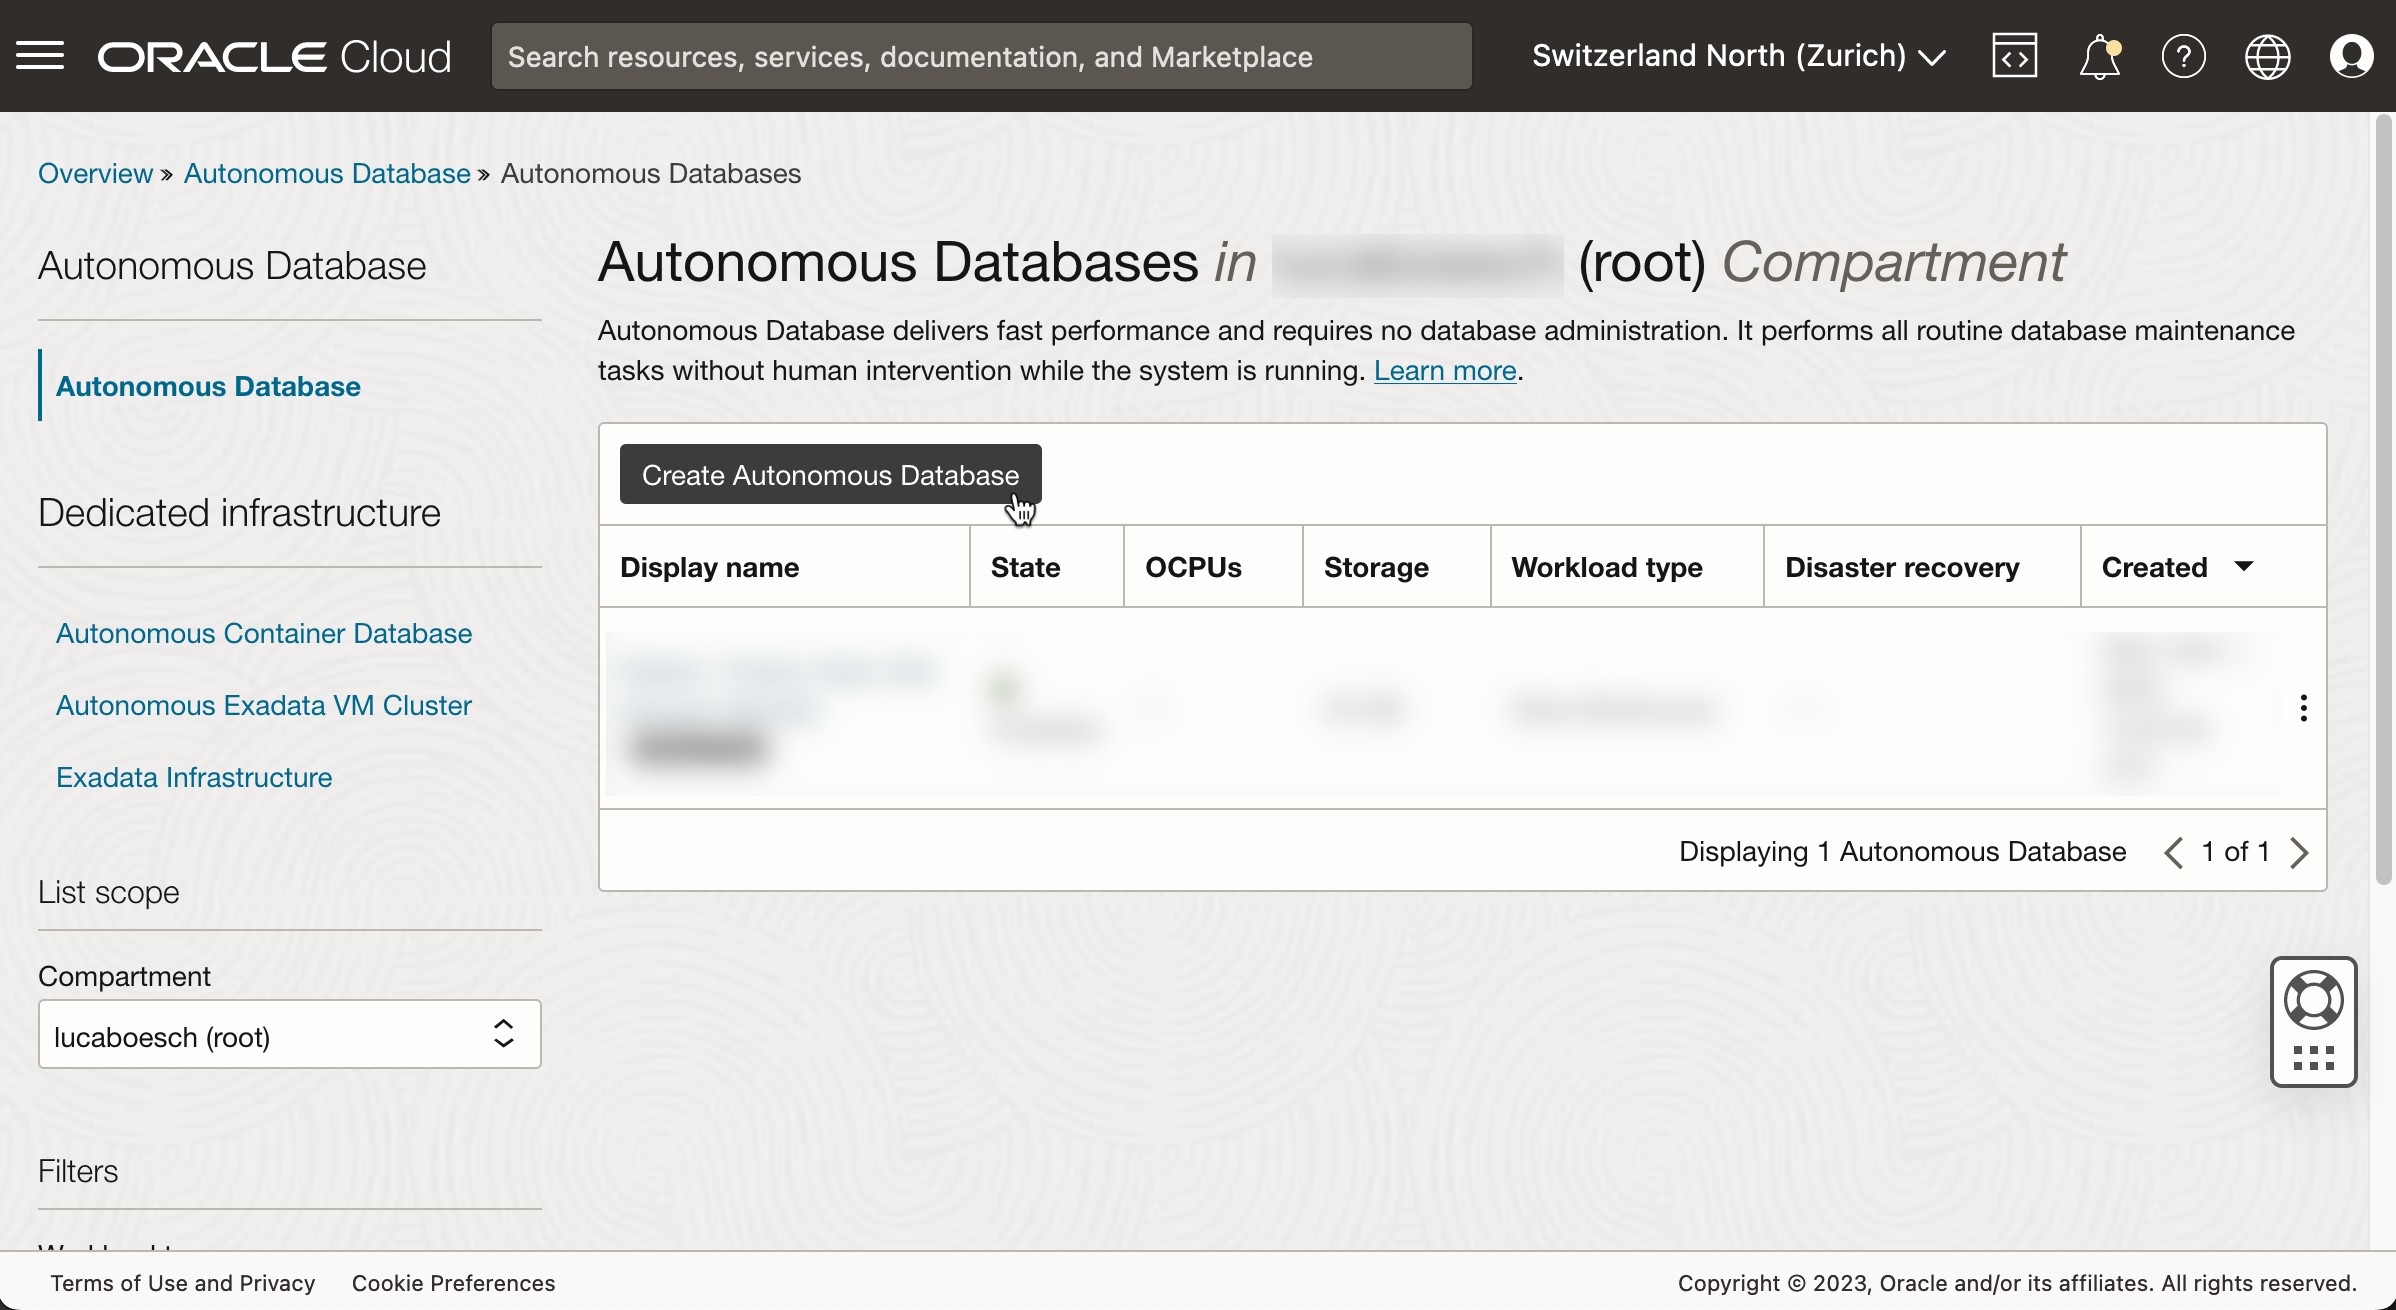Click the Learn more hyperlink
Image resolution: width=2396 pixels, height=1310 pixels.
click(1443, 369)
